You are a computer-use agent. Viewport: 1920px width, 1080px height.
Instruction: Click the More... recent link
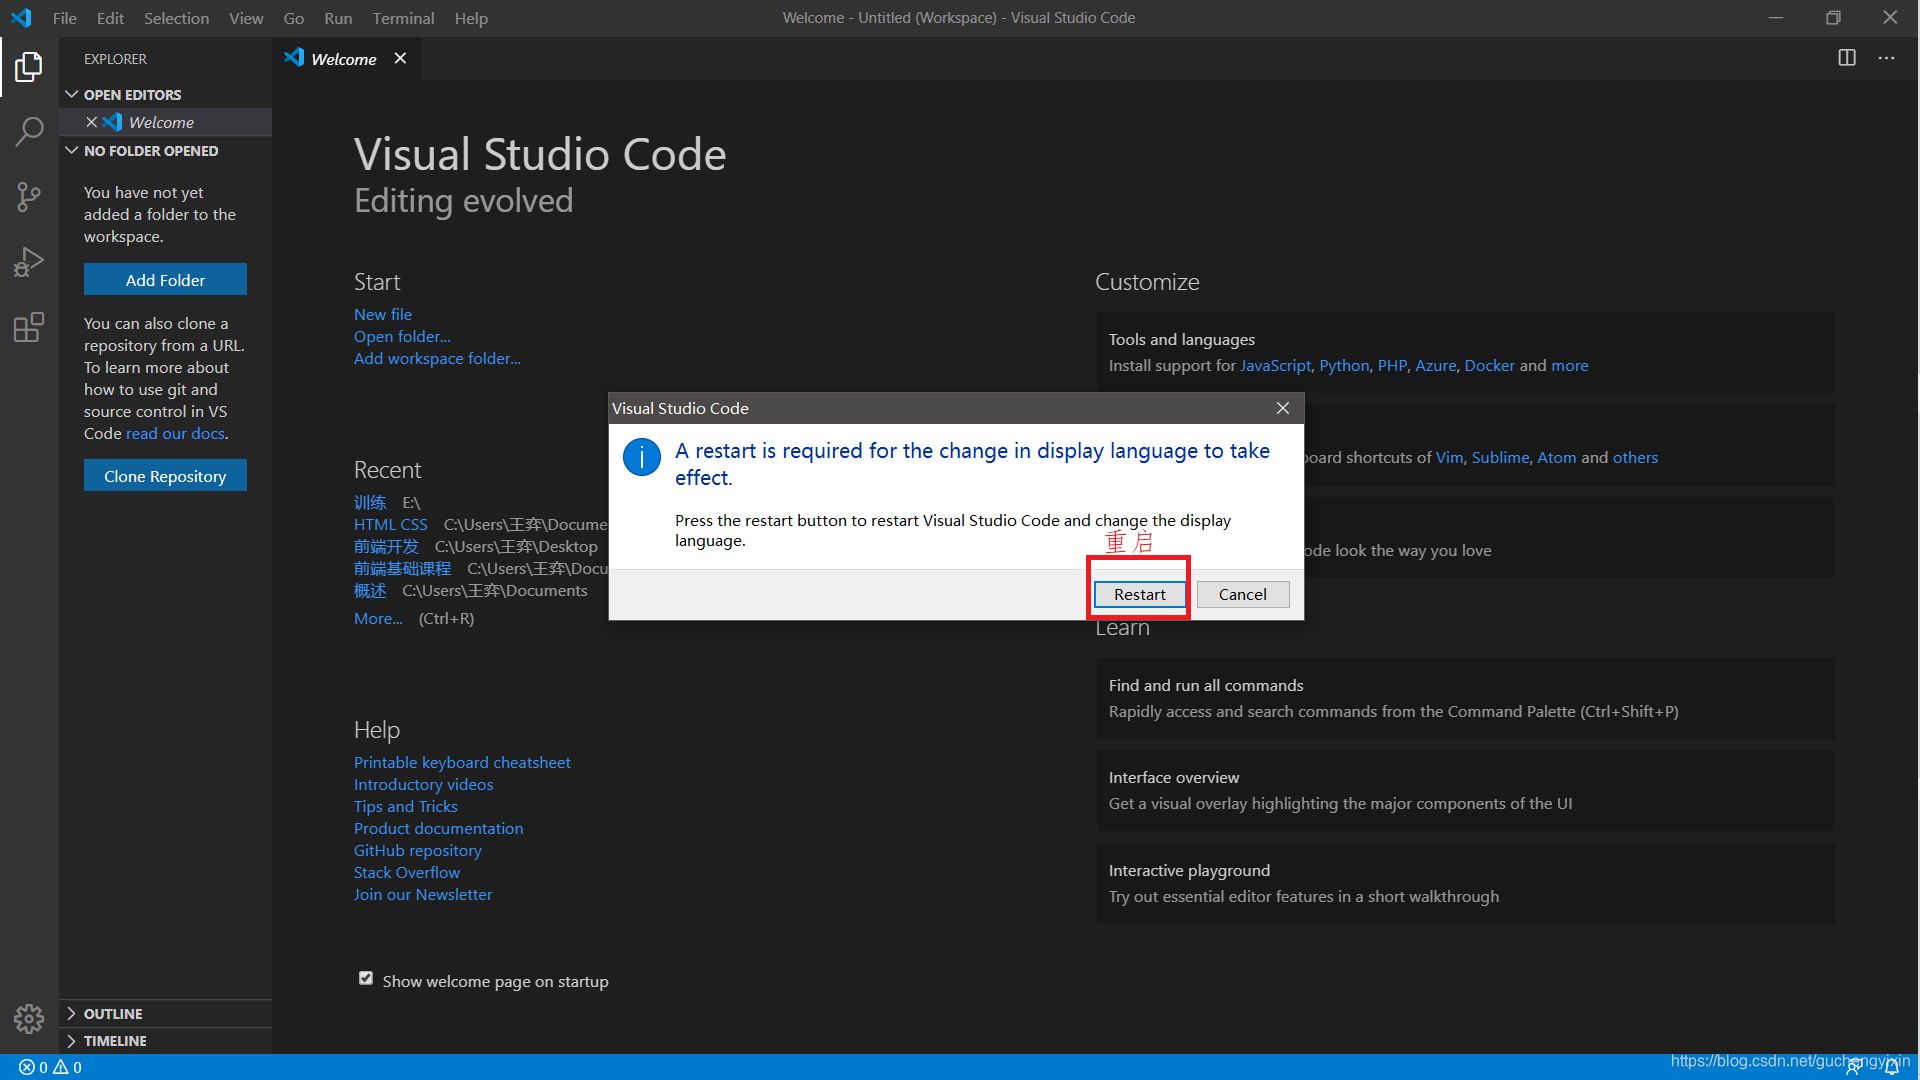click(x=378, y=618)
